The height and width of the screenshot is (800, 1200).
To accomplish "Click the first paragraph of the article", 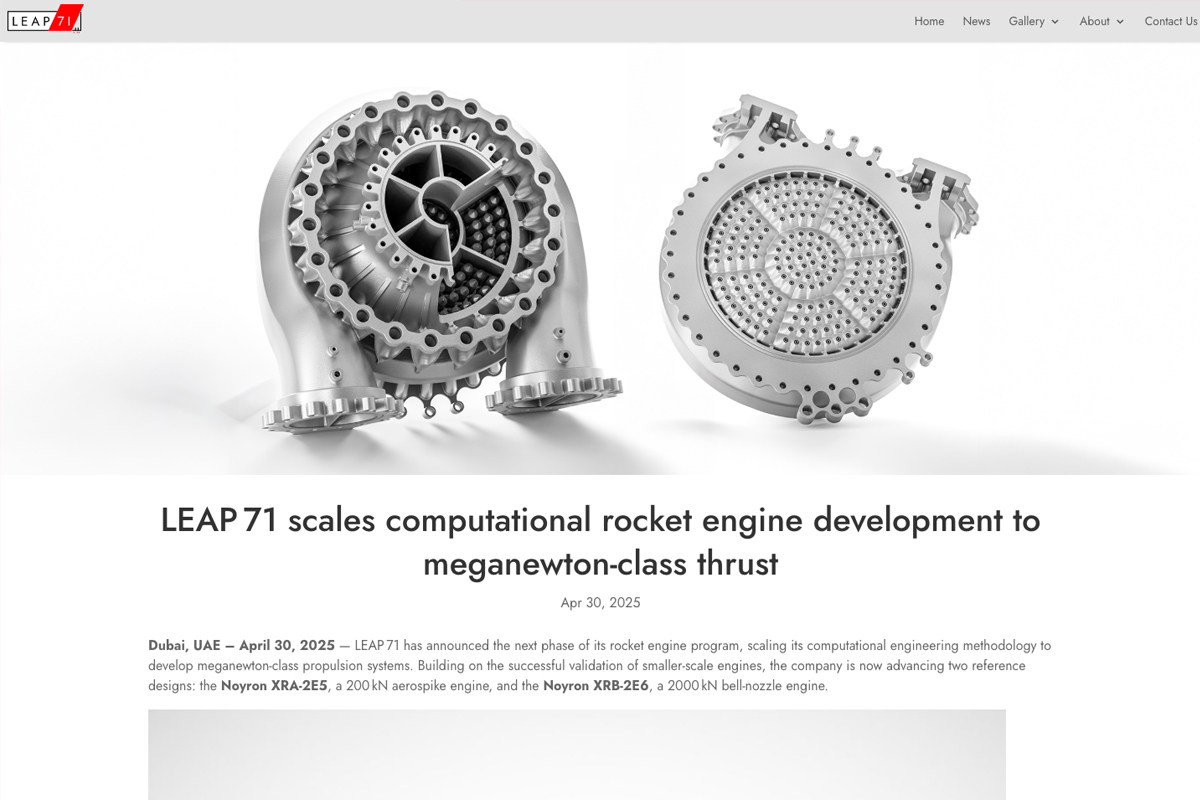I will 600,665.
